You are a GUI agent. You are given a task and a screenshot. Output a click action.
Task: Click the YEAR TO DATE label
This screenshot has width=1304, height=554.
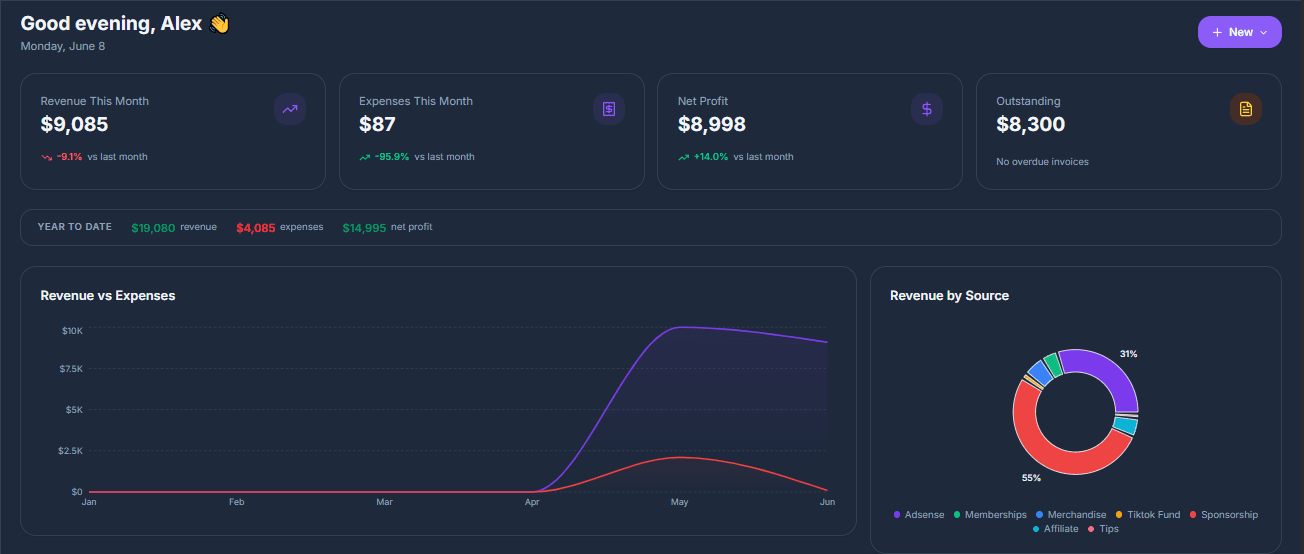pos(75,227)
